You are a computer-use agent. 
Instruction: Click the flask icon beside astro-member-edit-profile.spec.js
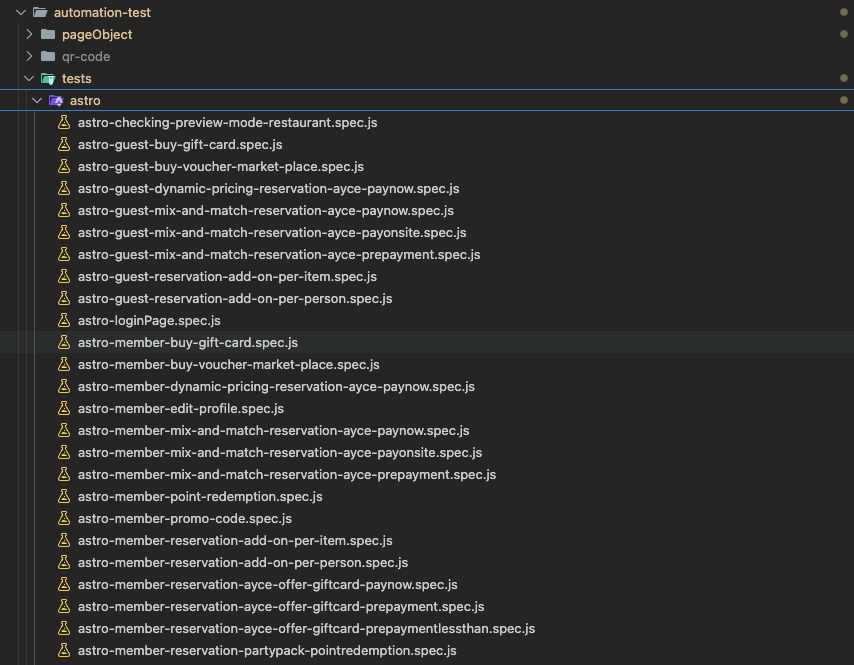64,409
